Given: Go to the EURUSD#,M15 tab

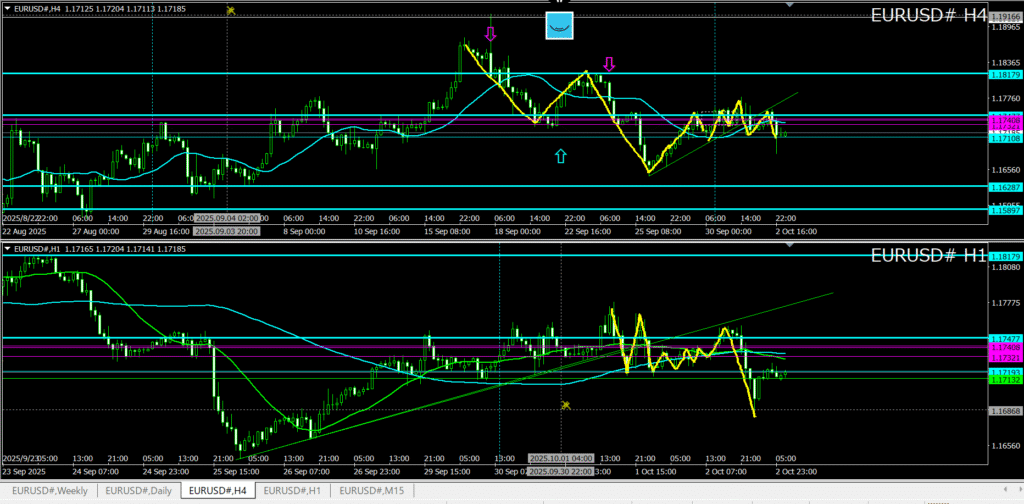Looking at the screenshot, I should point(370,491).
